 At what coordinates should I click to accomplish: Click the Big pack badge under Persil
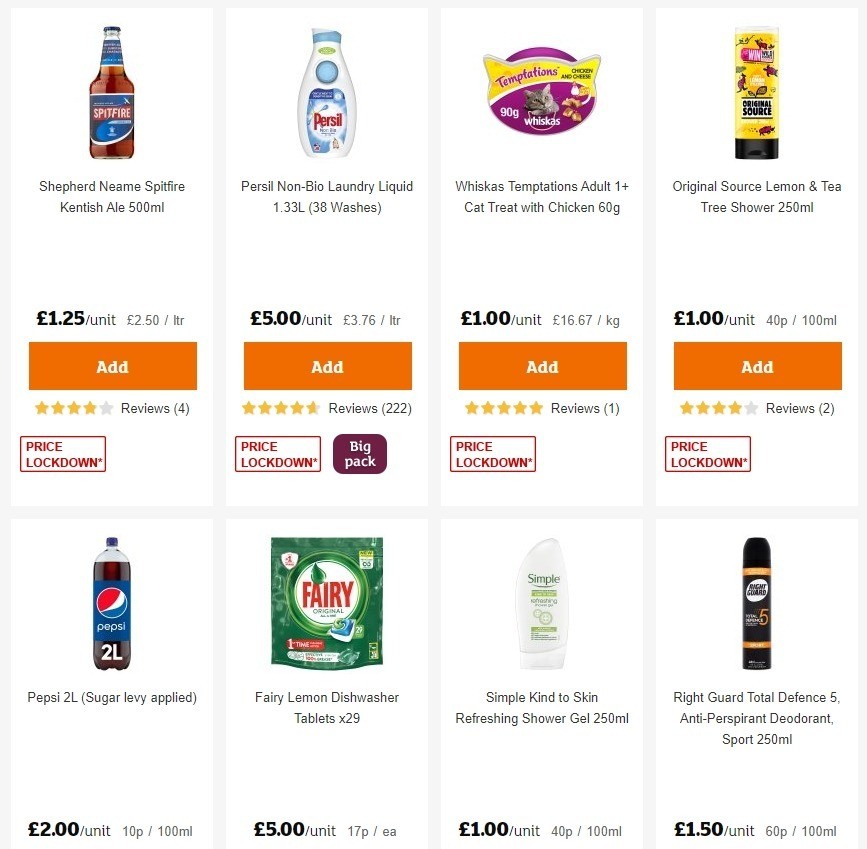(x=359, y=453)
